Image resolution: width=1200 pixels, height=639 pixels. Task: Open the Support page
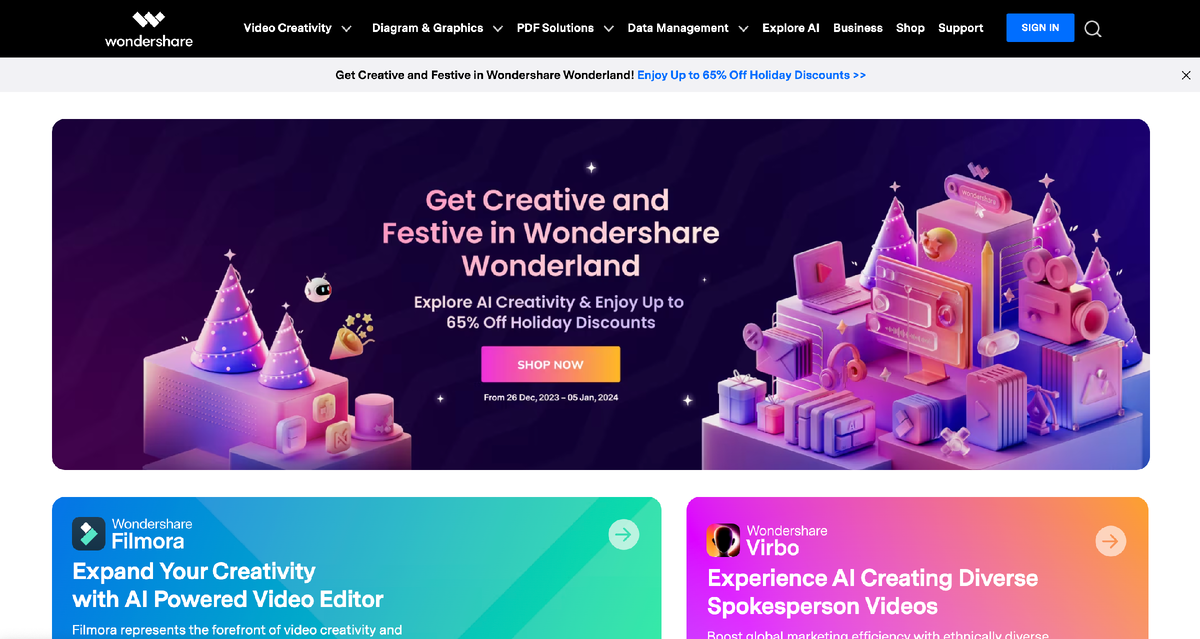(x=961, y=28)
